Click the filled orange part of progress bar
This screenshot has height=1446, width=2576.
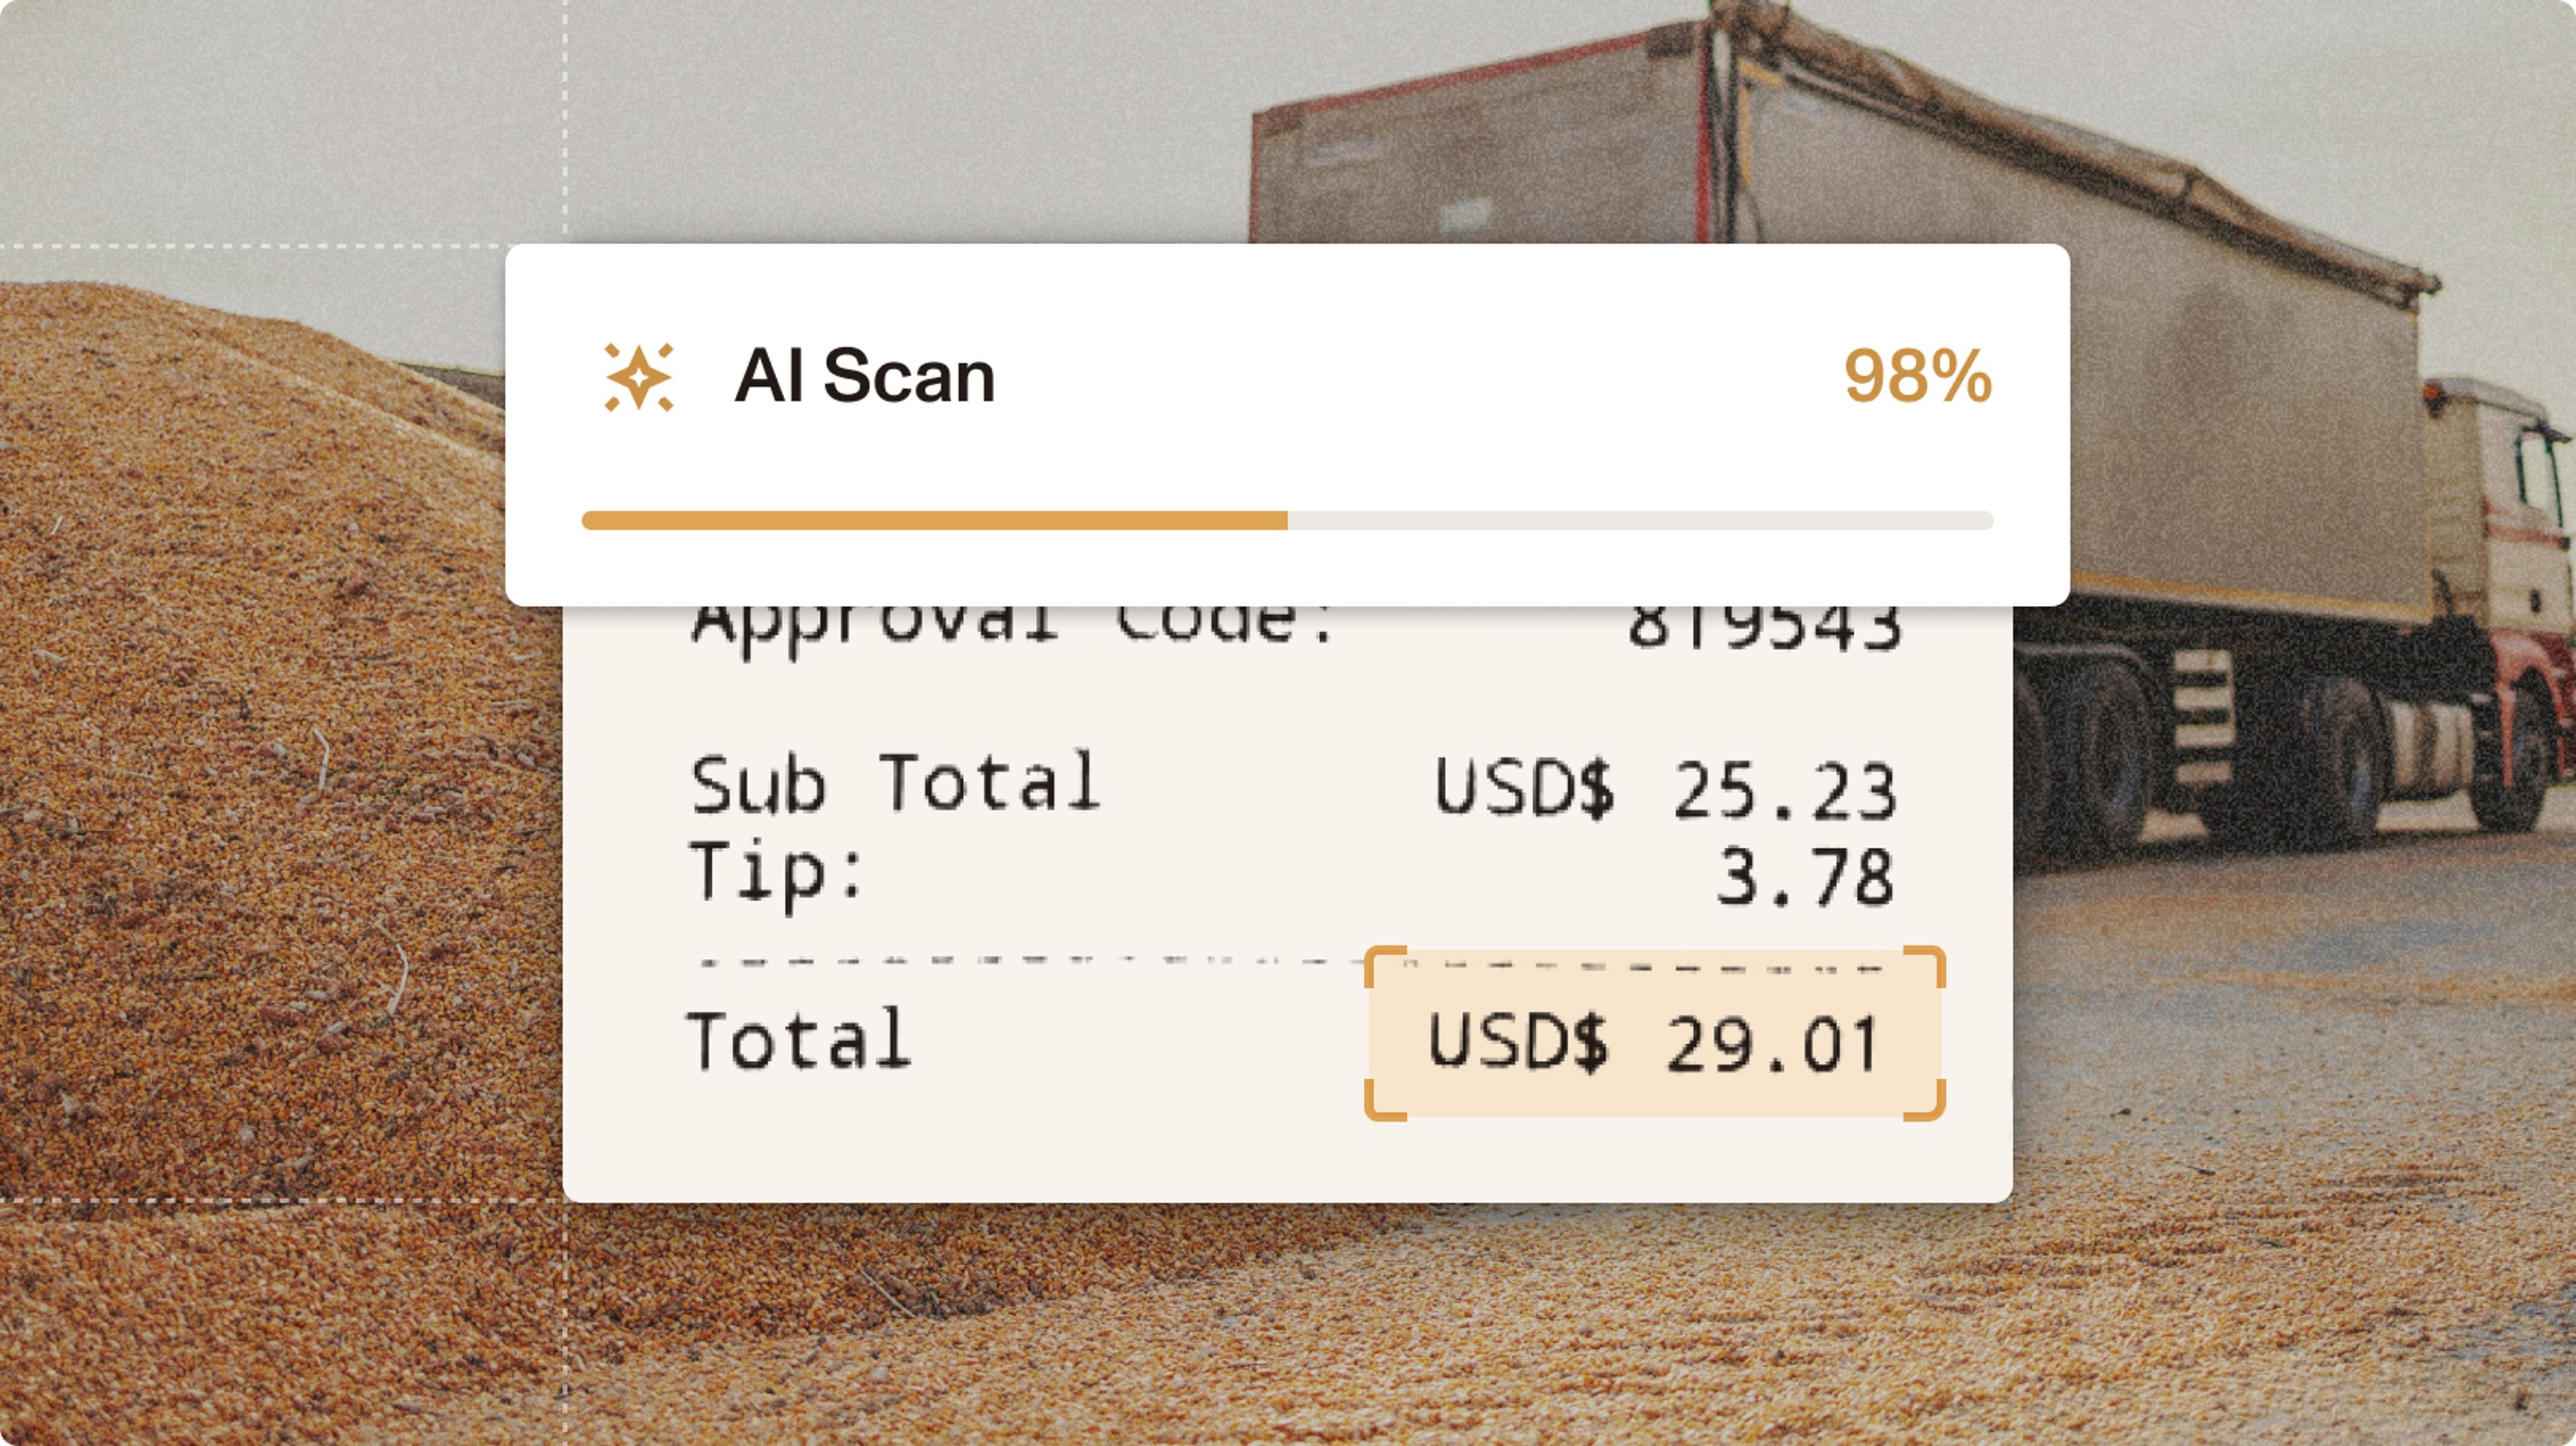point(934,520)
